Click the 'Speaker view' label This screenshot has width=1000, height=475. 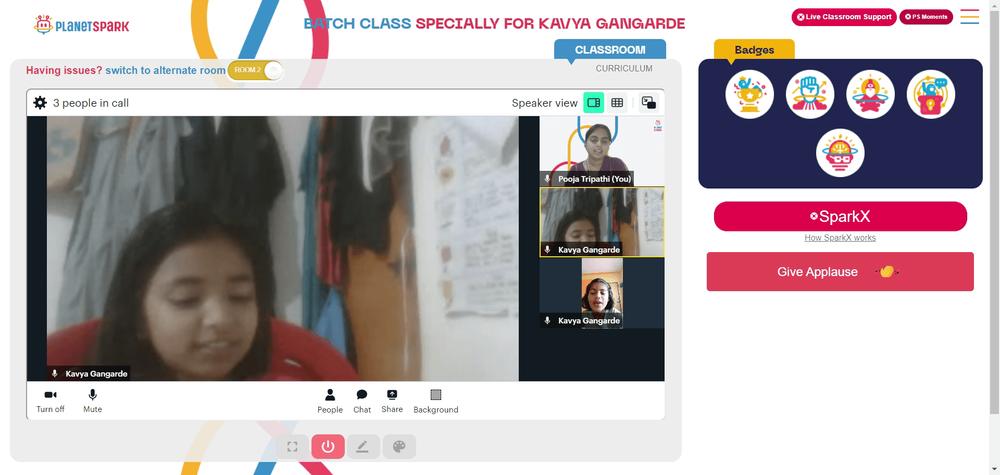(545, 103)
